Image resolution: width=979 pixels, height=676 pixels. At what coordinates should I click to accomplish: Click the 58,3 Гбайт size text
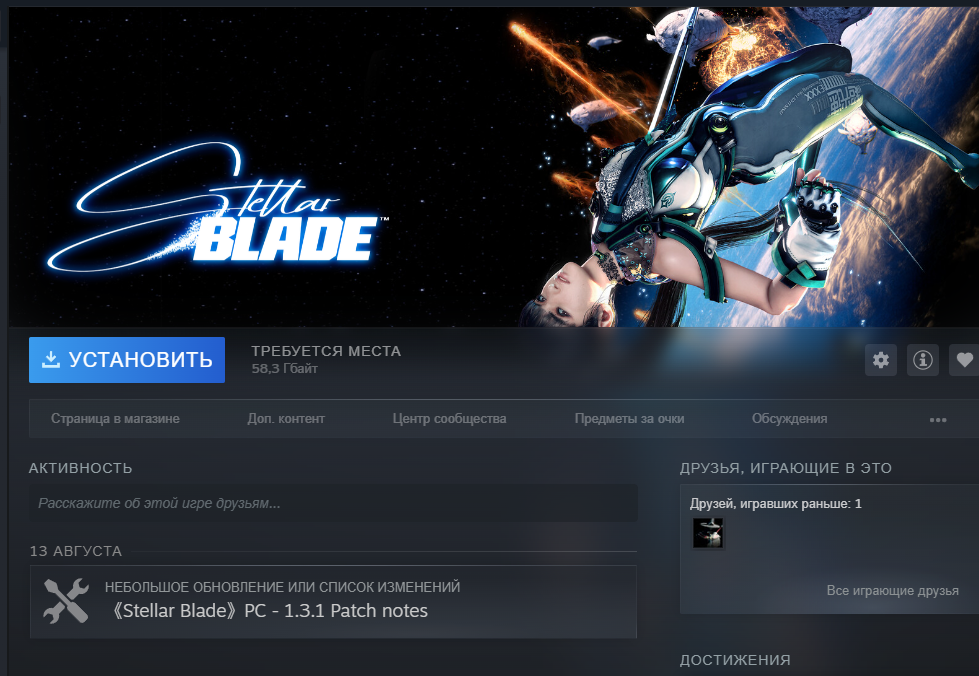click(x=285, y=369)
